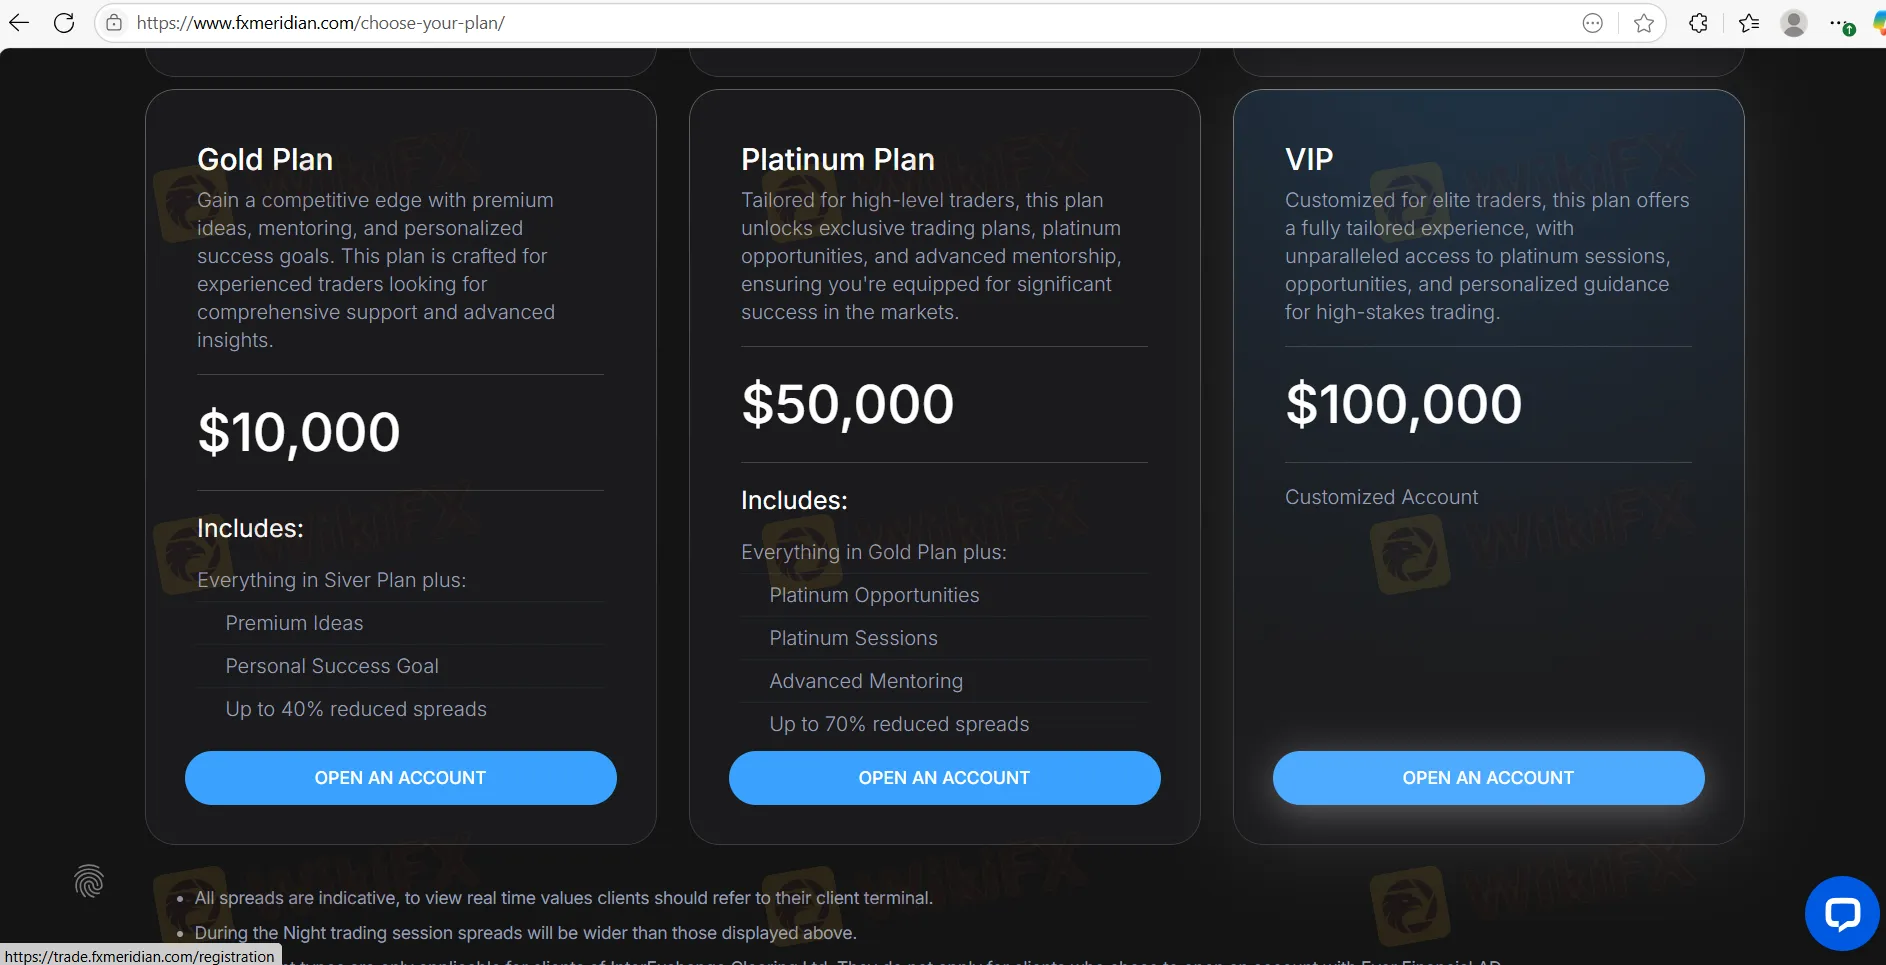Open an account for the Gold Plan
This screenshot has width=1886, height=965.
pyautogui.click(x=401, y=778)
